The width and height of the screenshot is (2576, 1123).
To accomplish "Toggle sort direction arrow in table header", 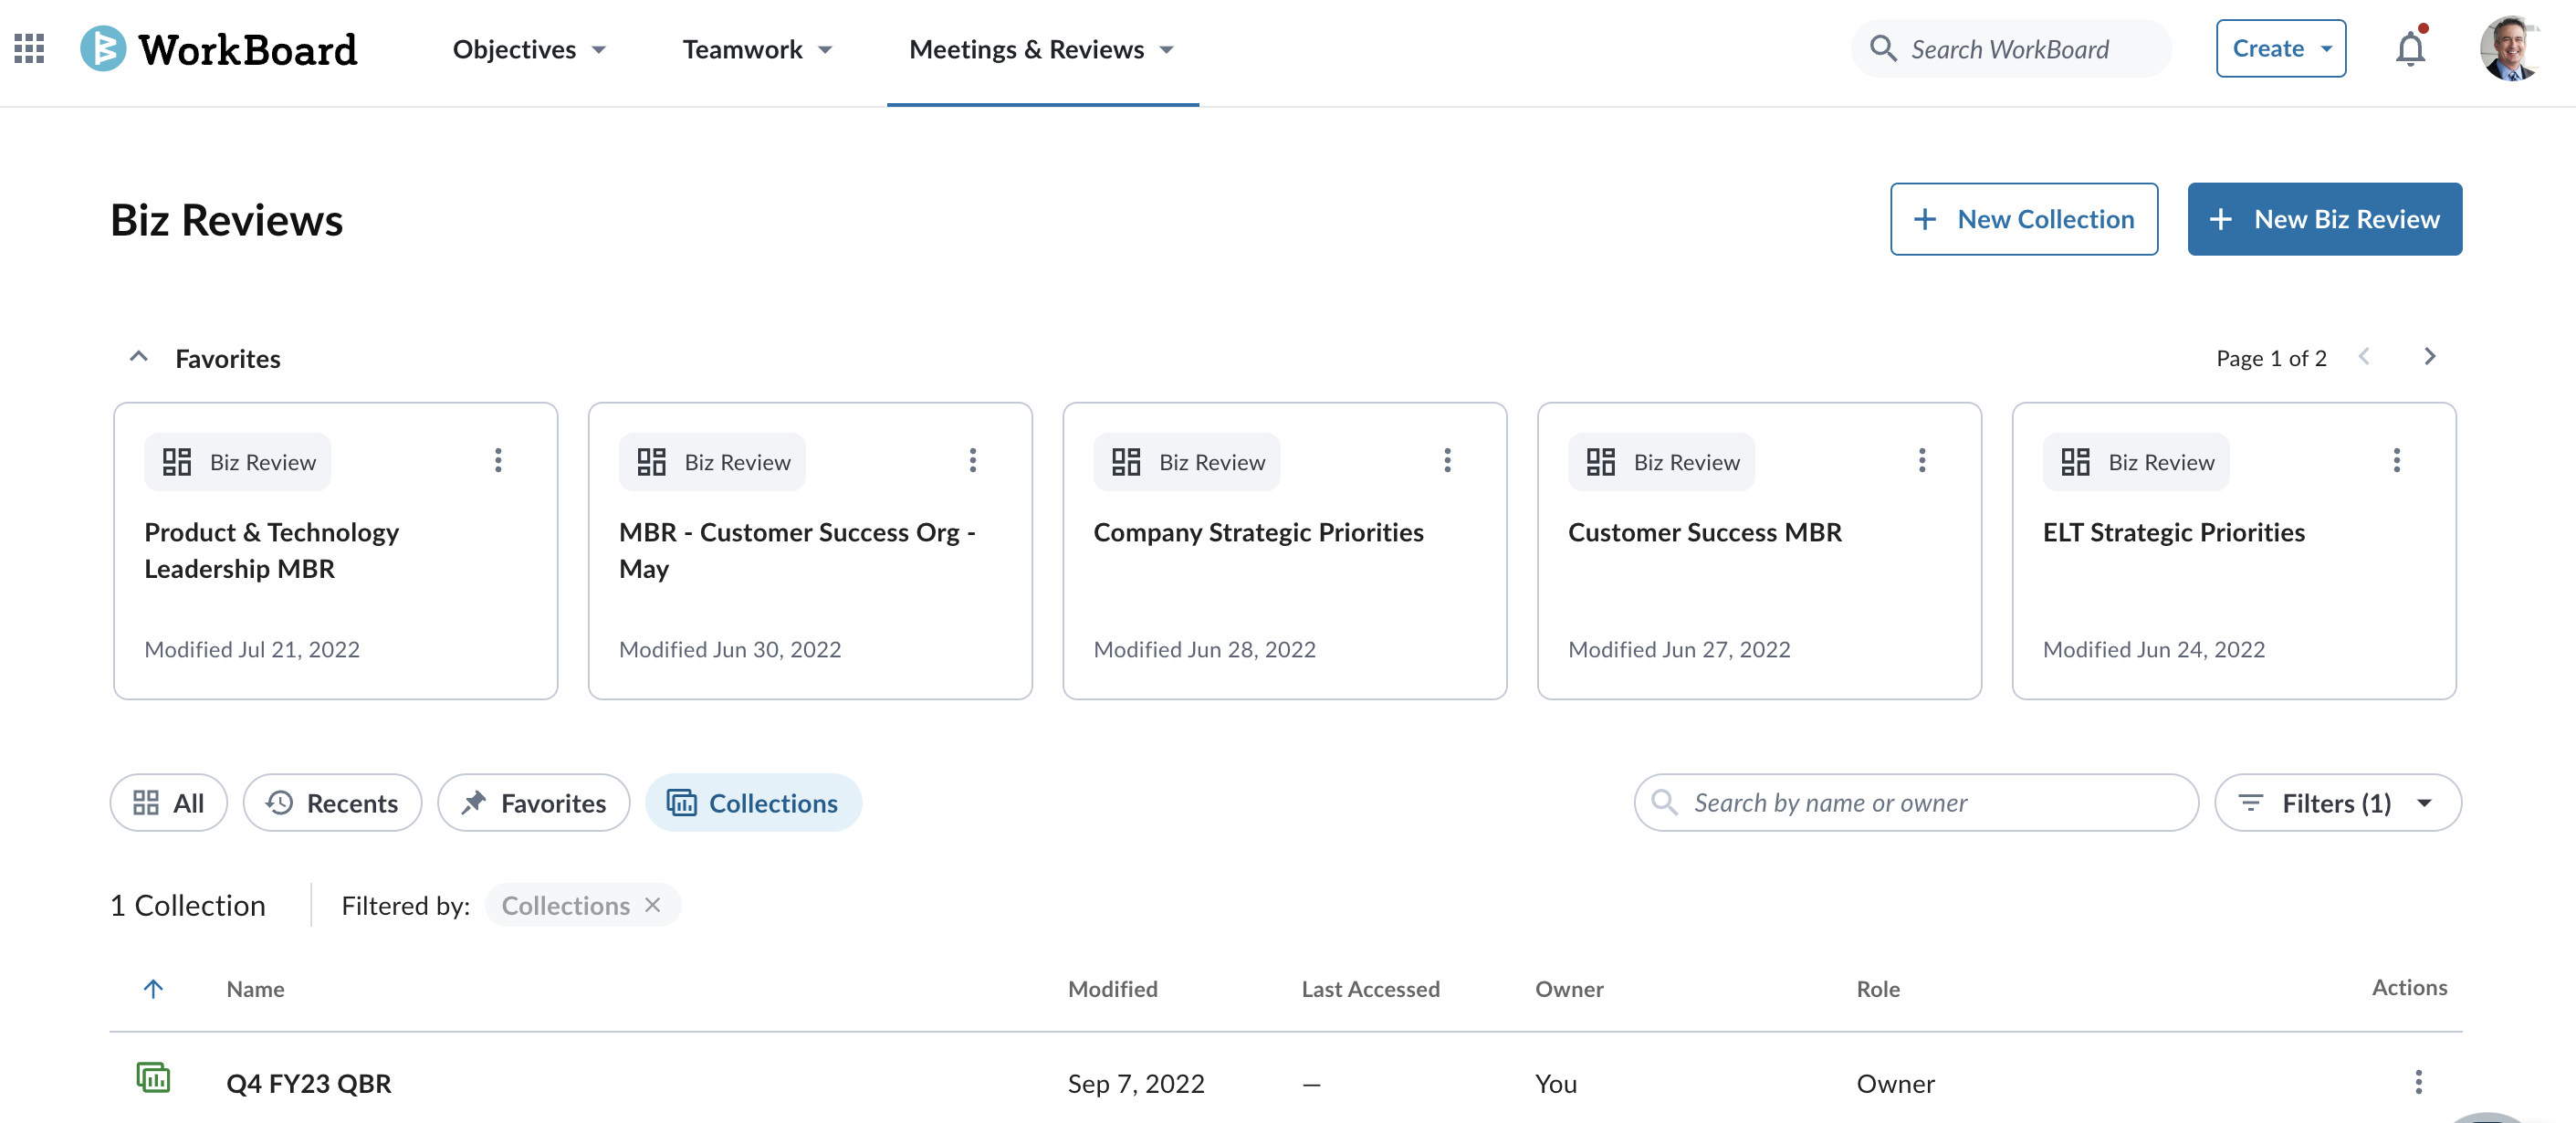I will (x=153, y=988).
